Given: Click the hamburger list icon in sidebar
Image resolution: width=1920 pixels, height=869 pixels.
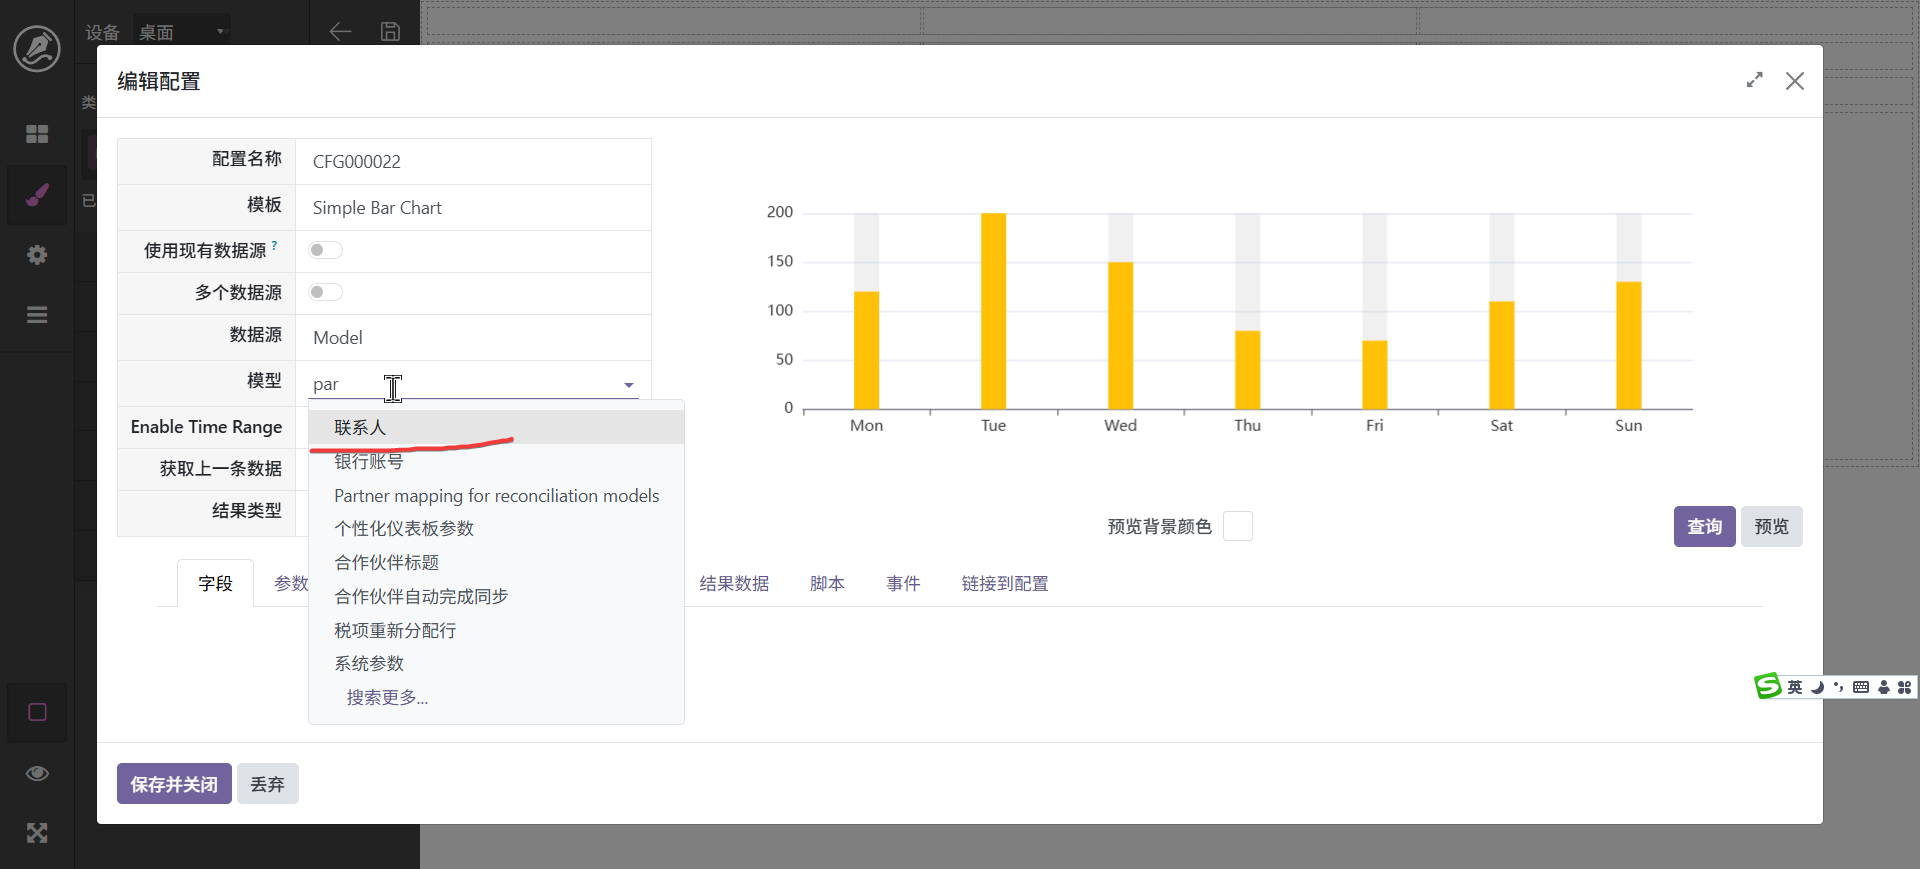Looking at the screenshot, I should click(37, 315).
